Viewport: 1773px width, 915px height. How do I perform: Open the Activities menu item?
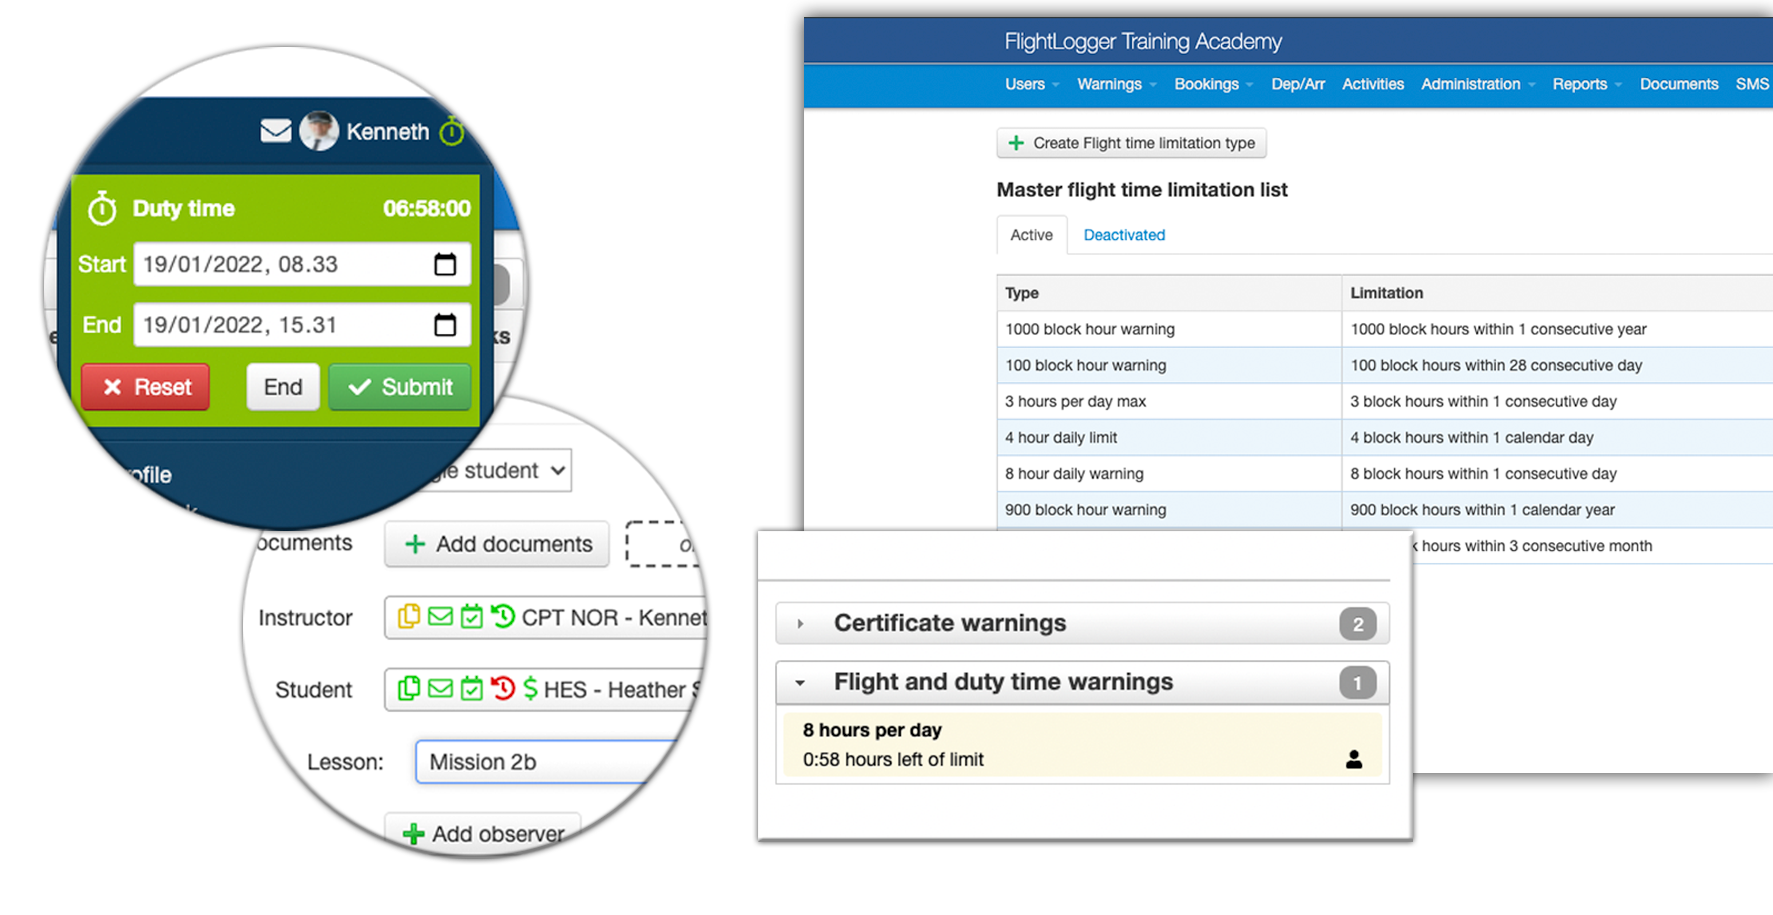click(x=1373, y=84)
